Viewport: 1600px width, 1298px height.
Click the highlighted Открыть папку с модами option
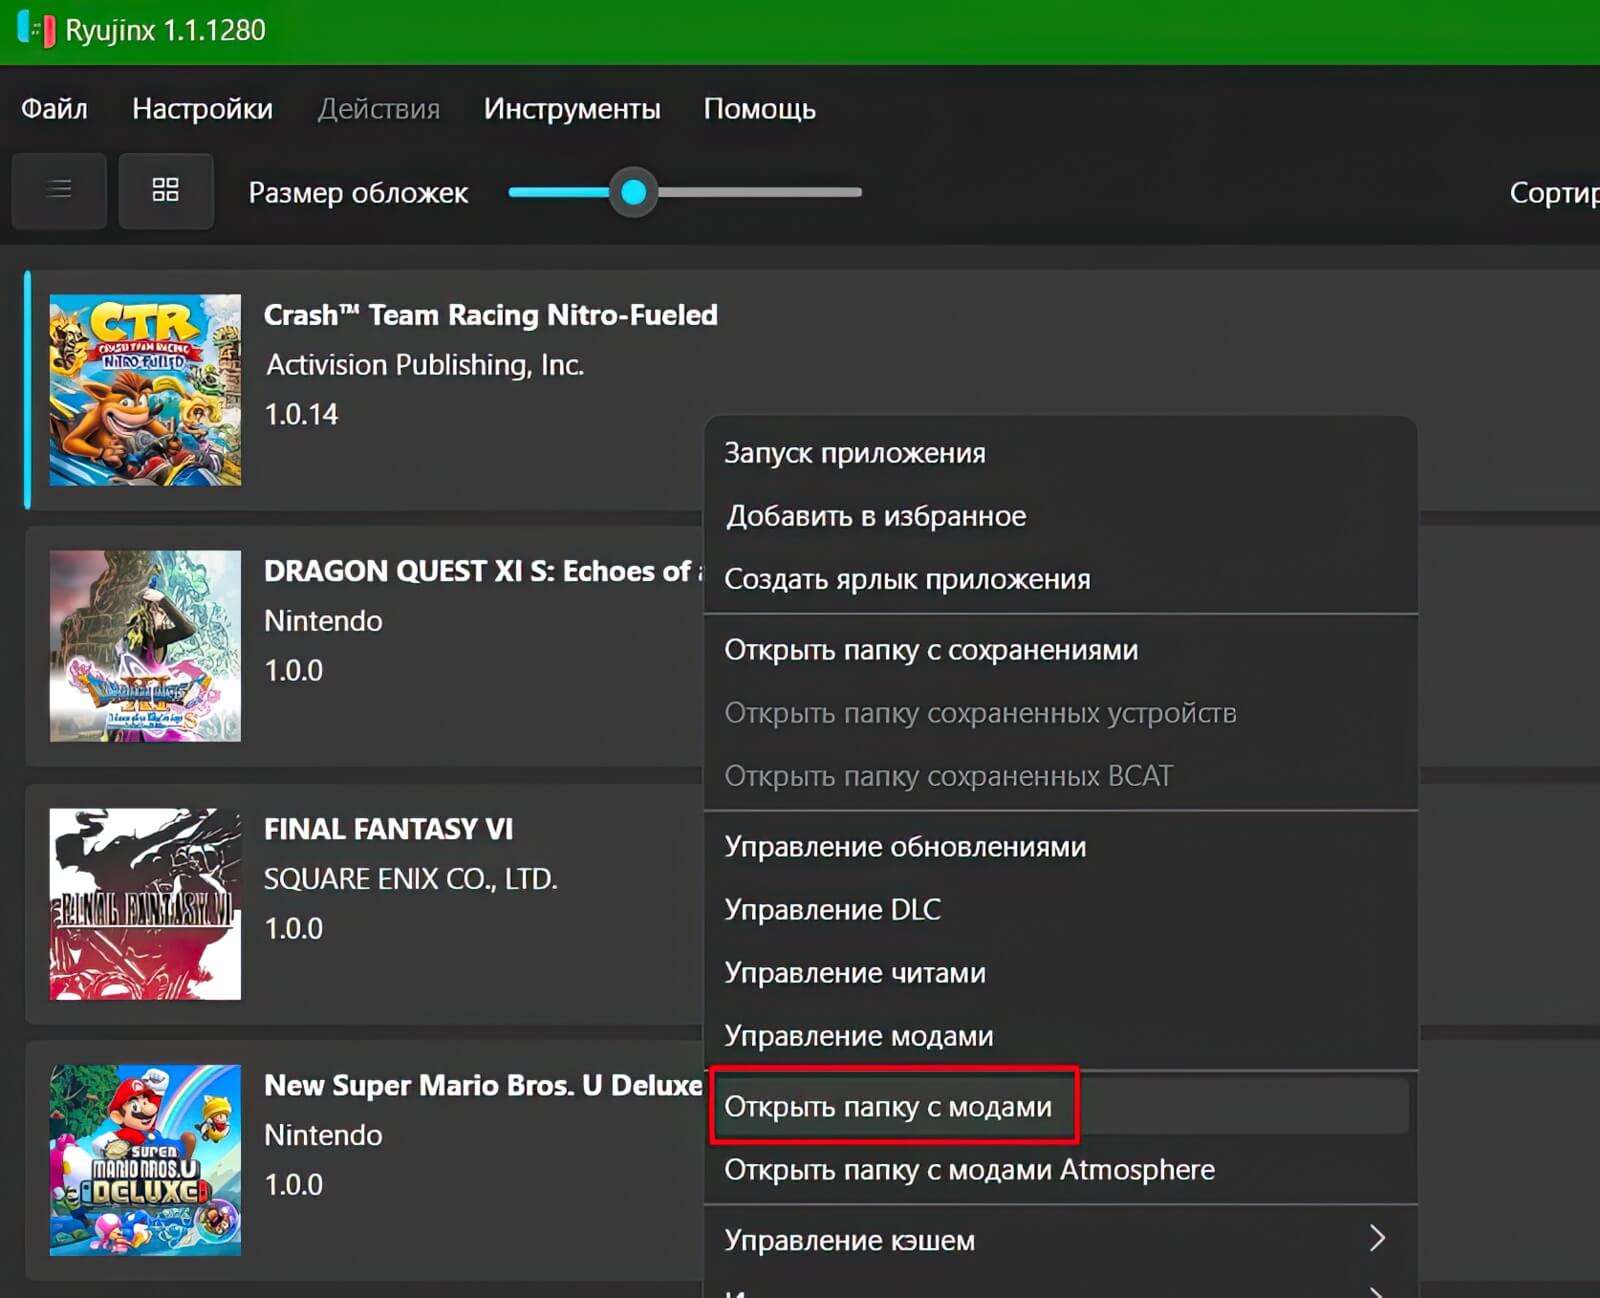[x=889, y=1107]
